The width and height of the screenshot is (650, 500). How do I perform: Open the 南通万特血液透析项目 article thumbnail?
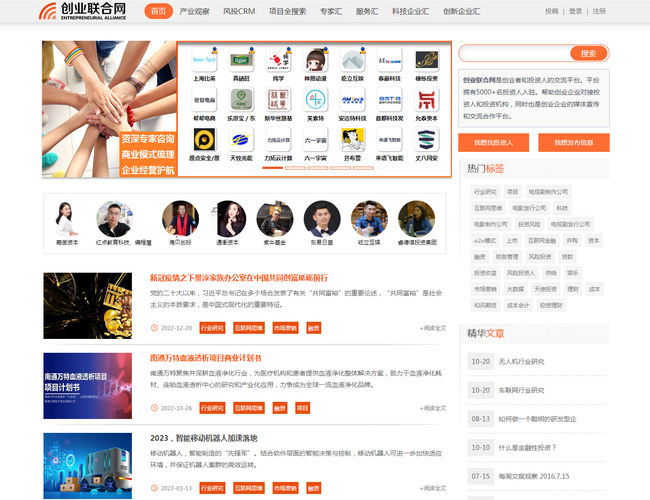pyautogui.click(x=88, y=385)
